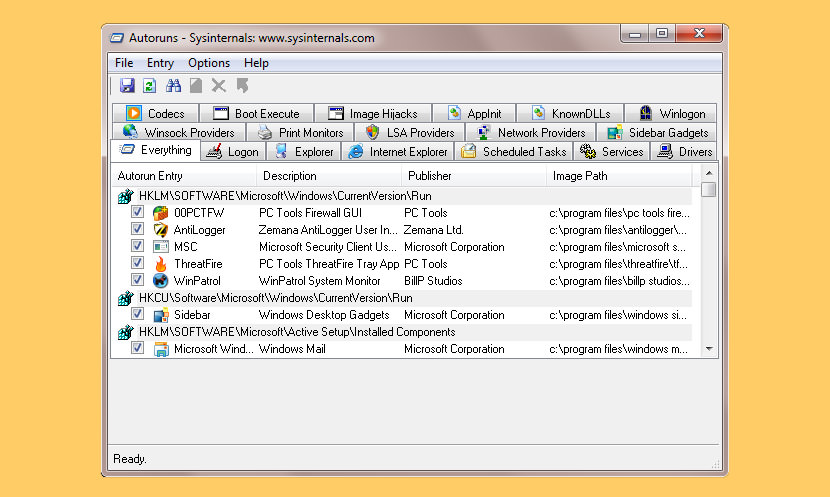
Task: Open the File menu
Action: [124, 63]
